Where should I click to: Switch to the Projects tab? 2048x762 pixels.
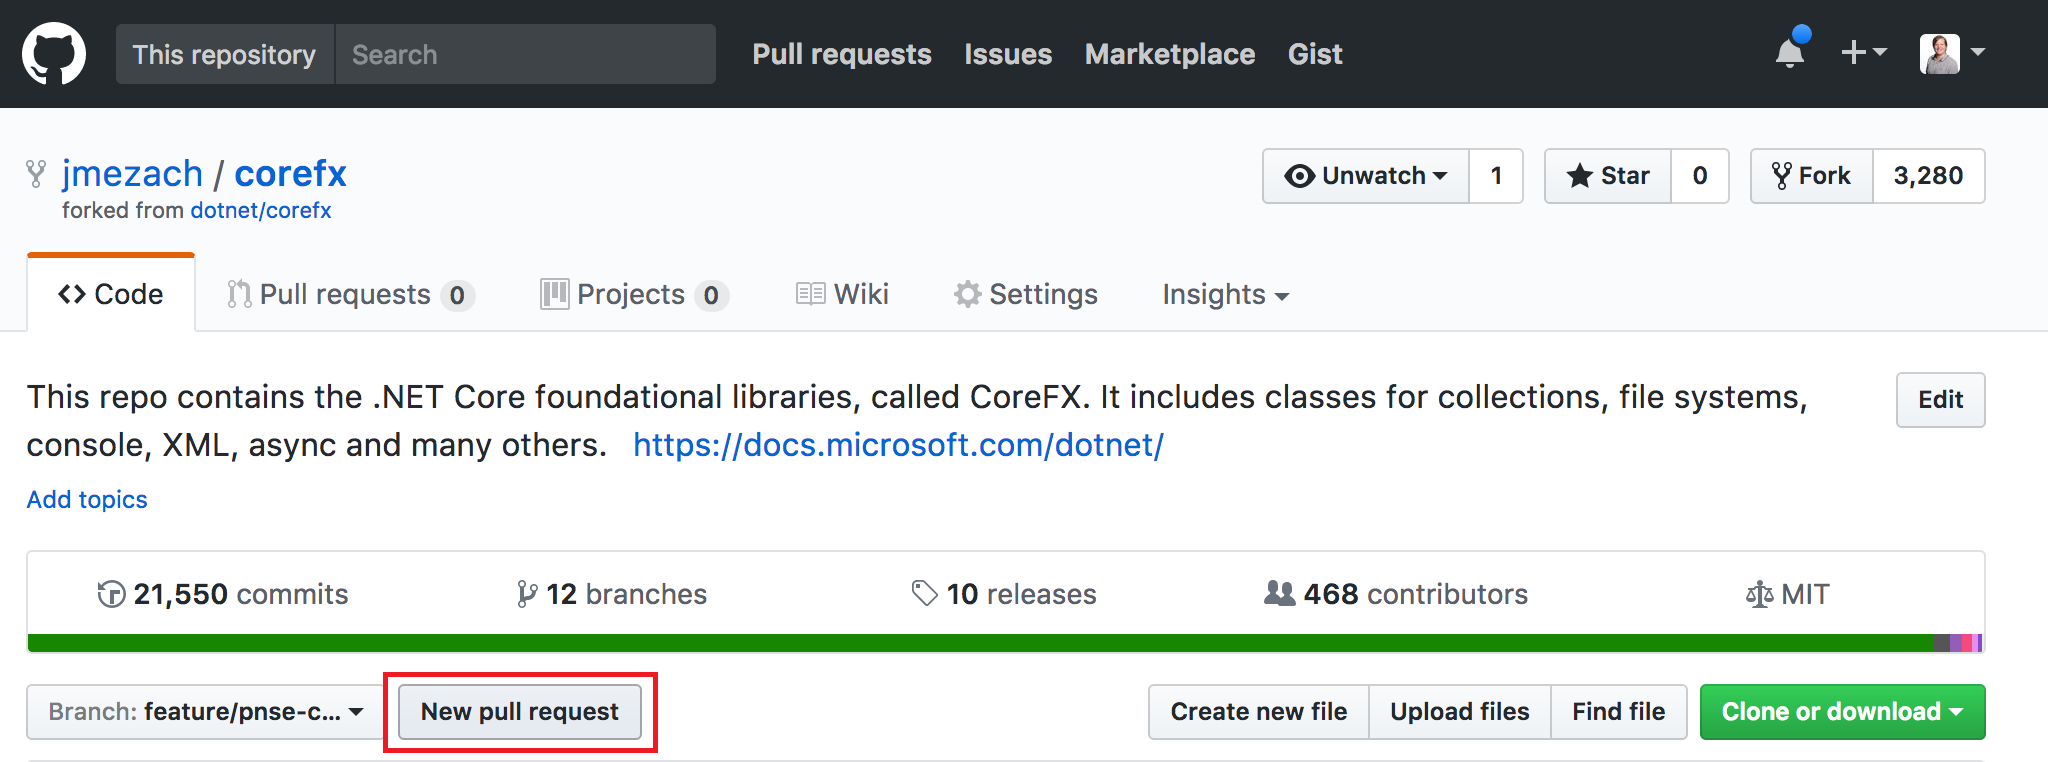[x=634, y=294]
